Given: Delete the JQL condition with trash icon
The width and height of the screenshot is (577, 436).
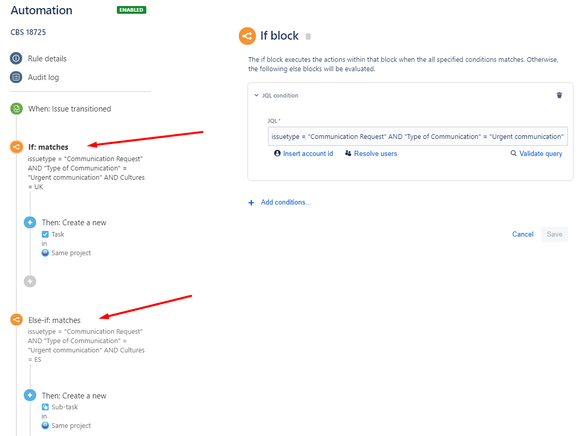Looking at the screenshot, I should coord(559,95).
